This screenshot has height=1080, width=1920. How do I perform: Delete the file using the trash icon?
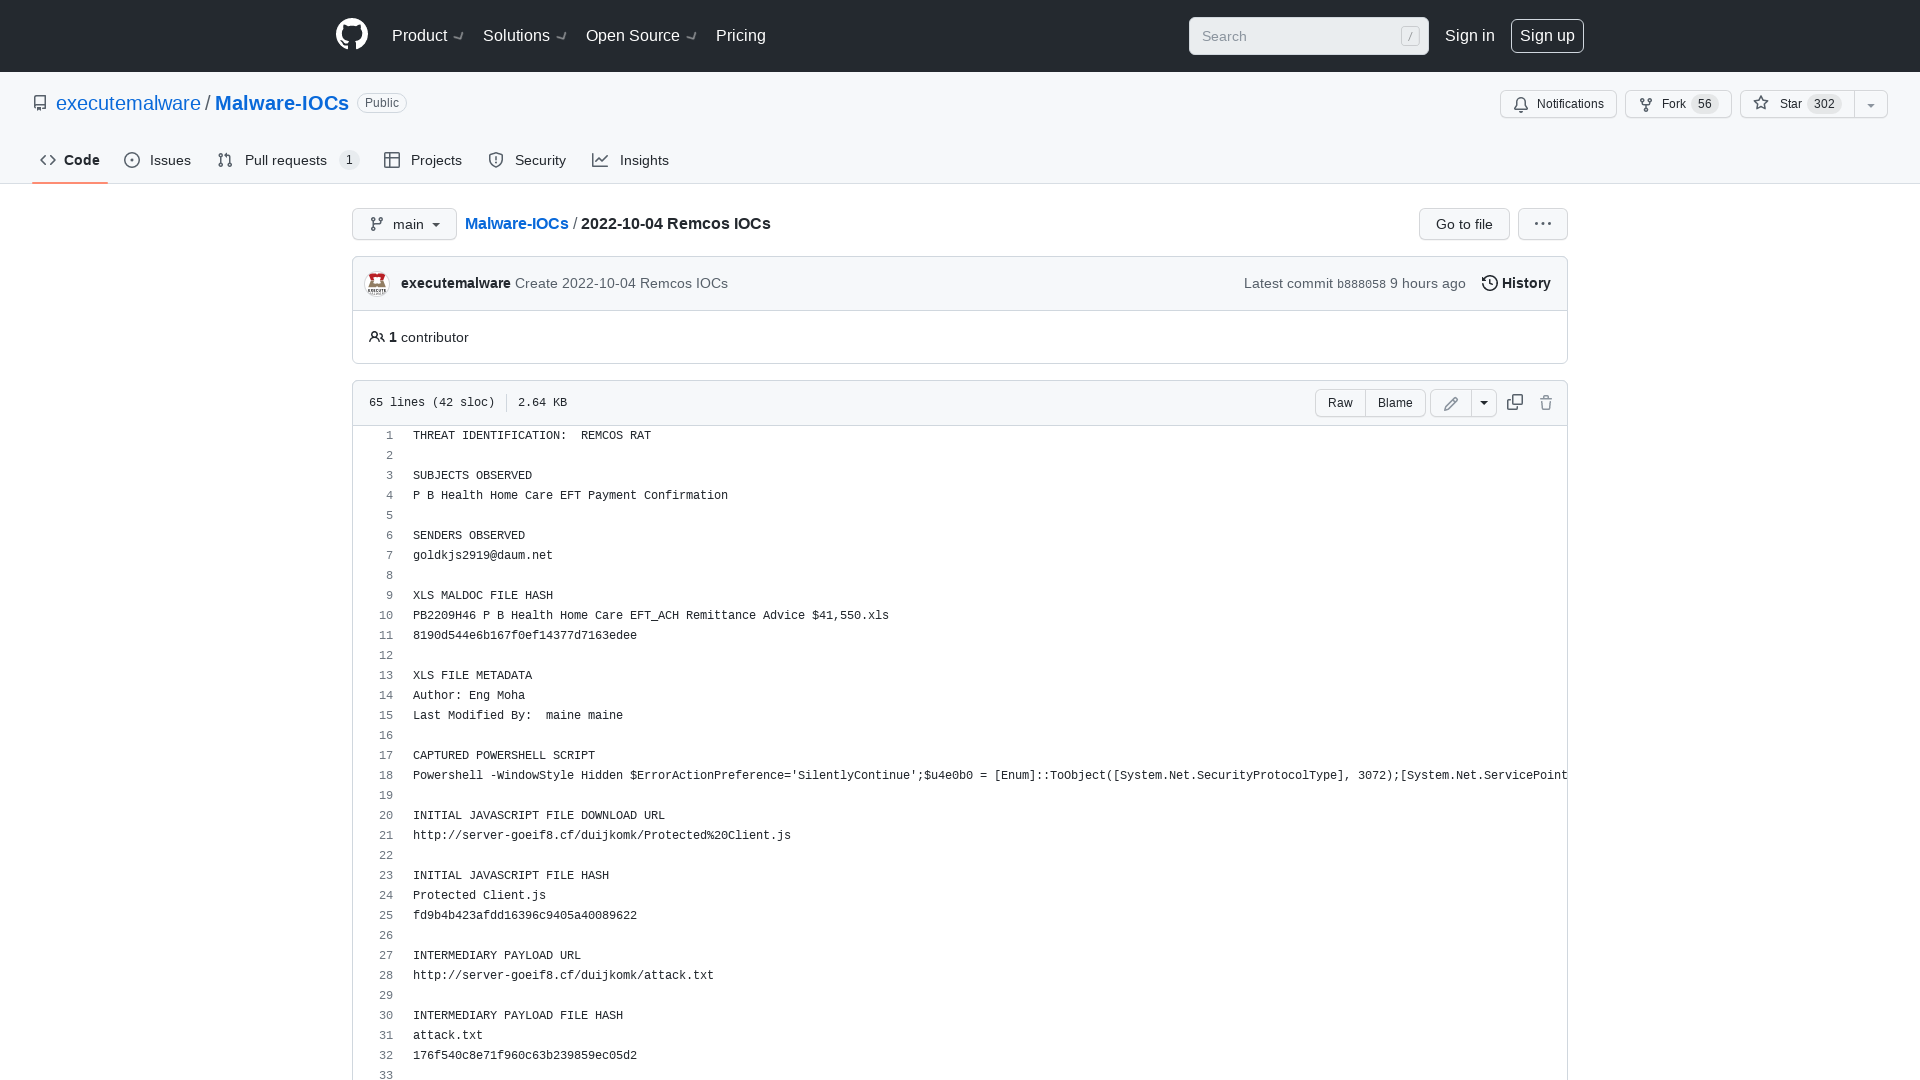pos(1546,402)
